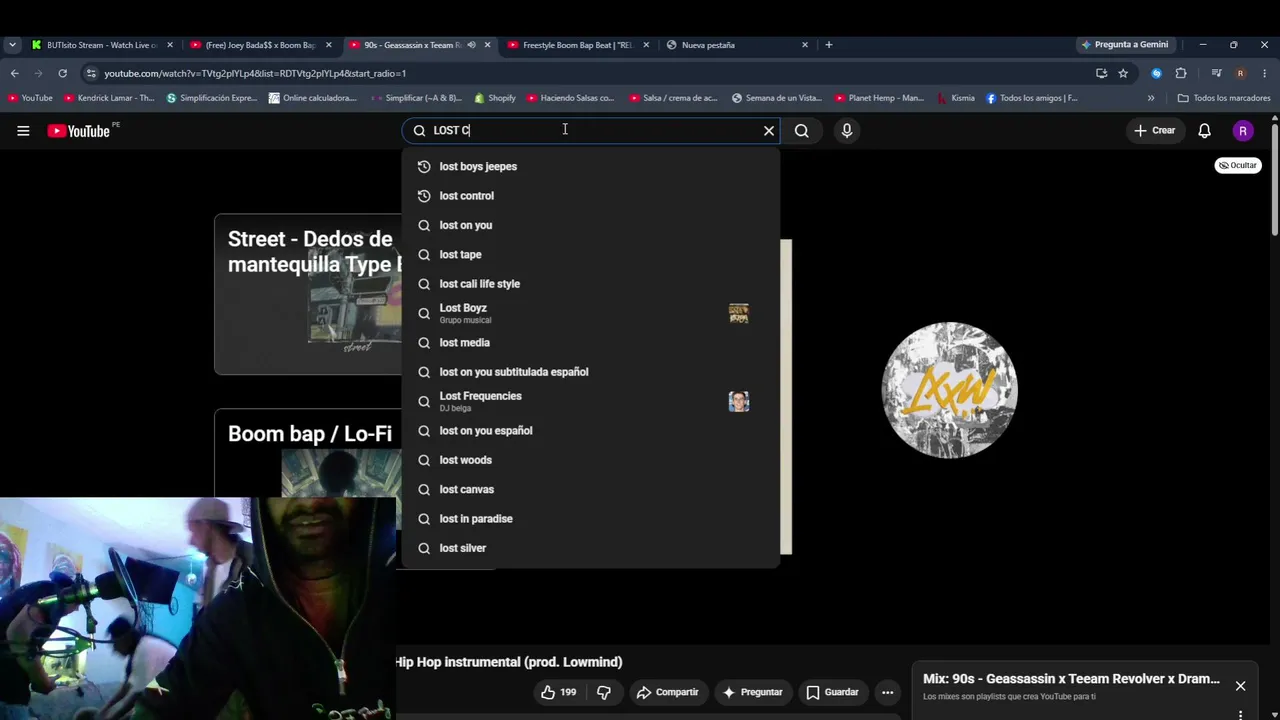Select 'lost in paradise' suggestion

[x=590, y=519]
